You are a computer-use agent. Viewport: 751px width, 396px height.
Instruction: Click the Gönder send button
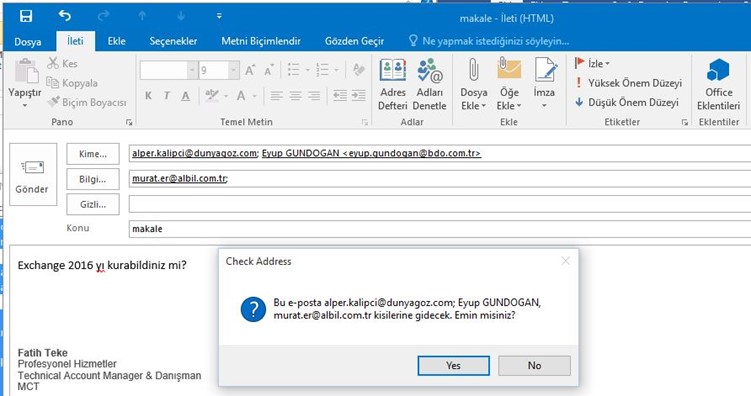tap(33, 175)
